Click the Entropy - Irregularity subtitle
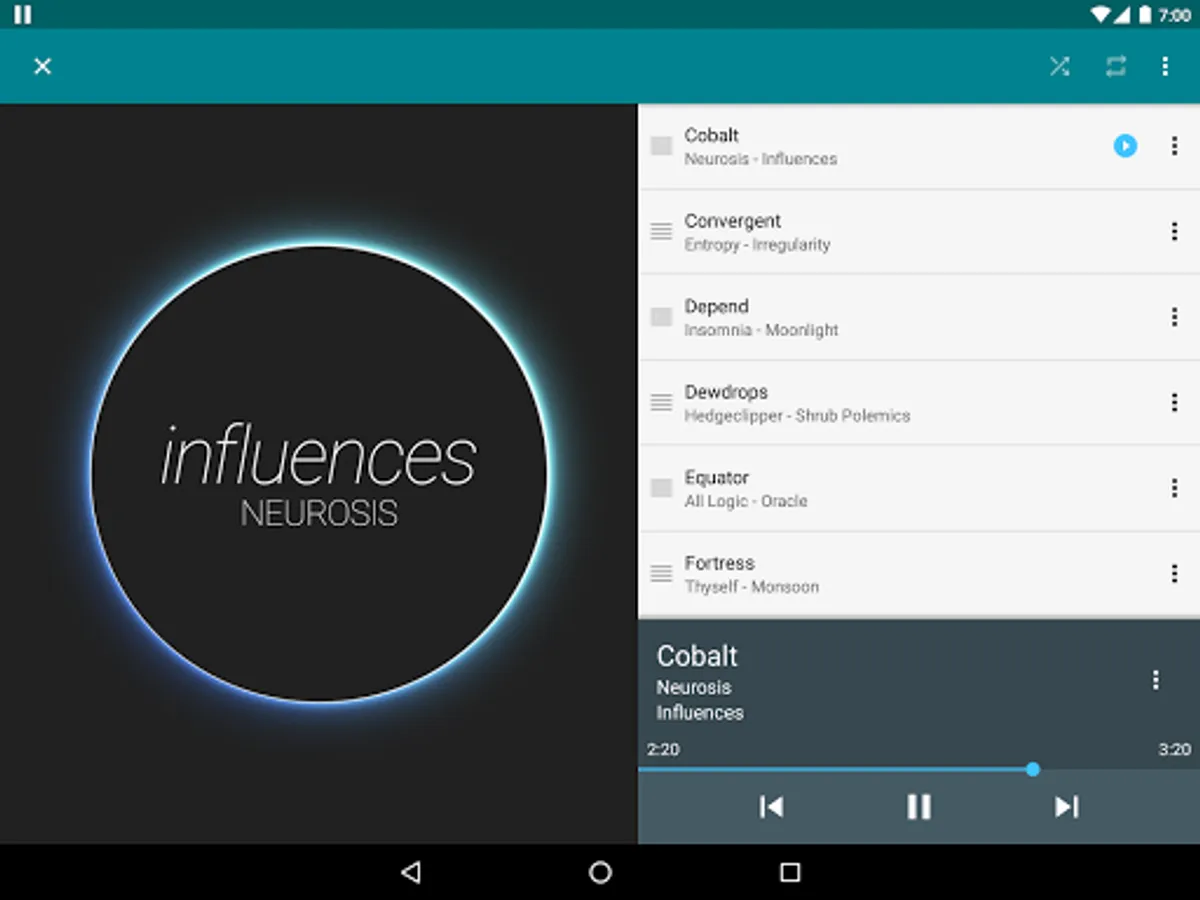The height and width of the screenshot is (900, 1200). (x=757, y=244)
